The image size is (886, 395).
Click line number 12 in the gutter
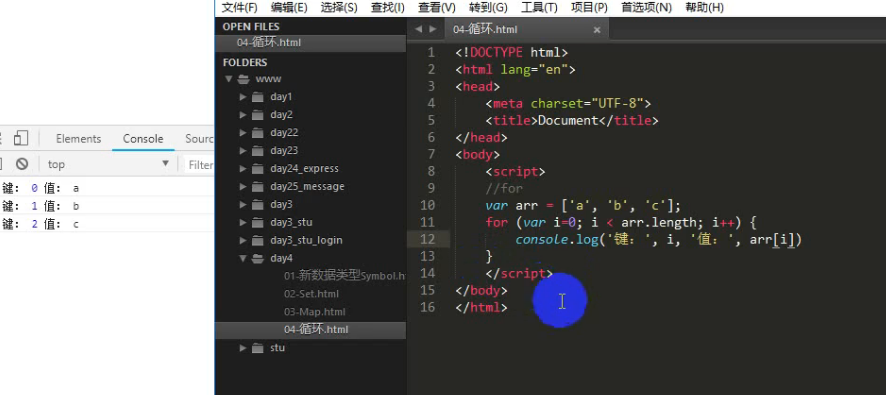(427, 240)
